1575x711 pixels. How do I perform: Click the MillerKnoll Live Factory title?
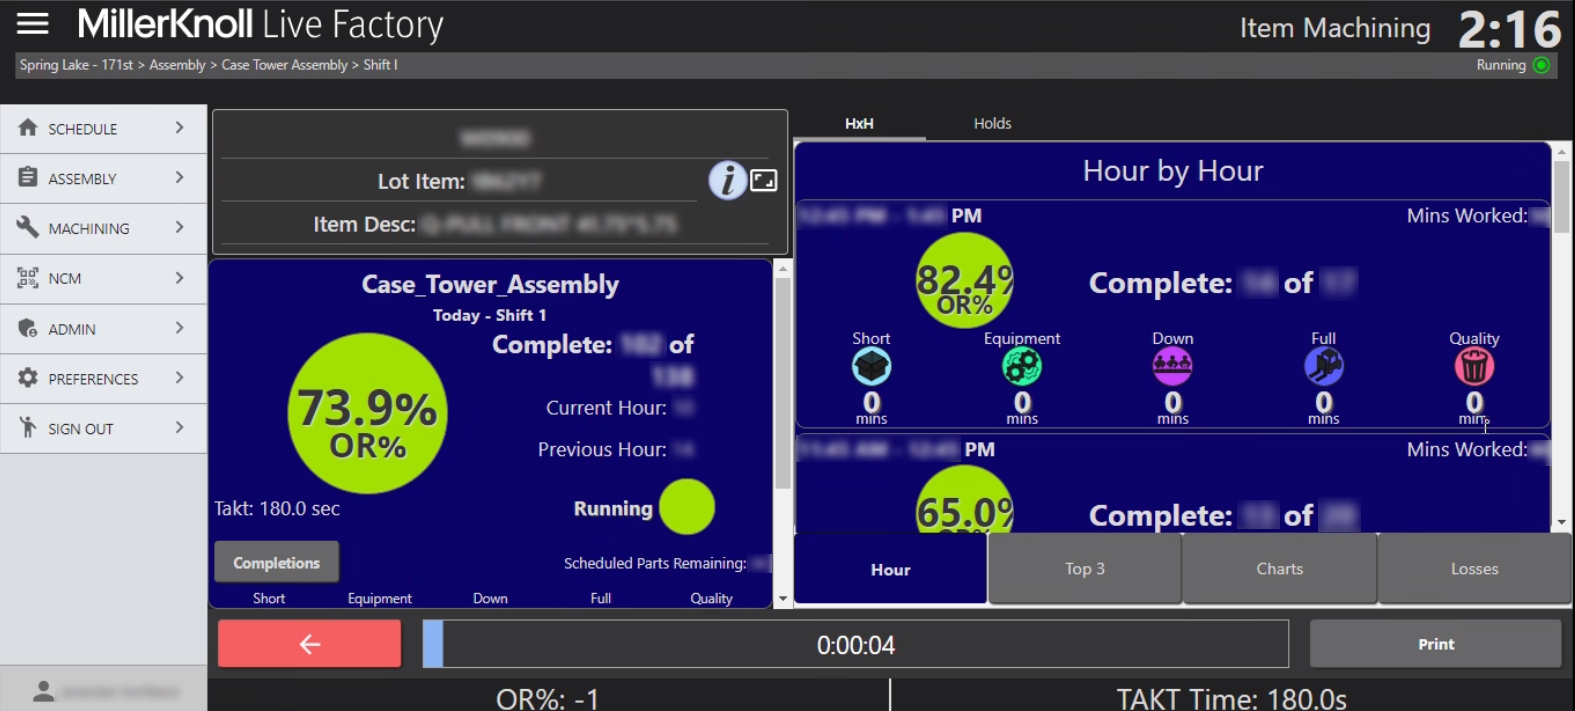pyautogui.click(x=260, y=24)
